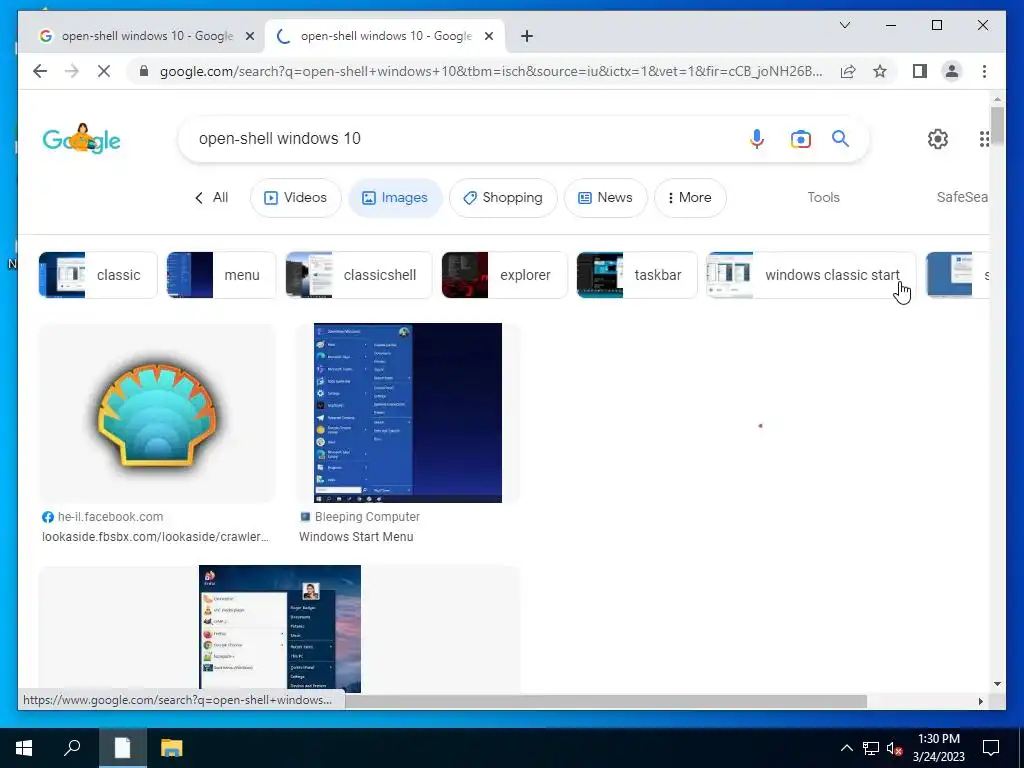Screen dimensions: 1024x768
Task: Open Bleeping Computer start menu image
Action: click(408, 413)
